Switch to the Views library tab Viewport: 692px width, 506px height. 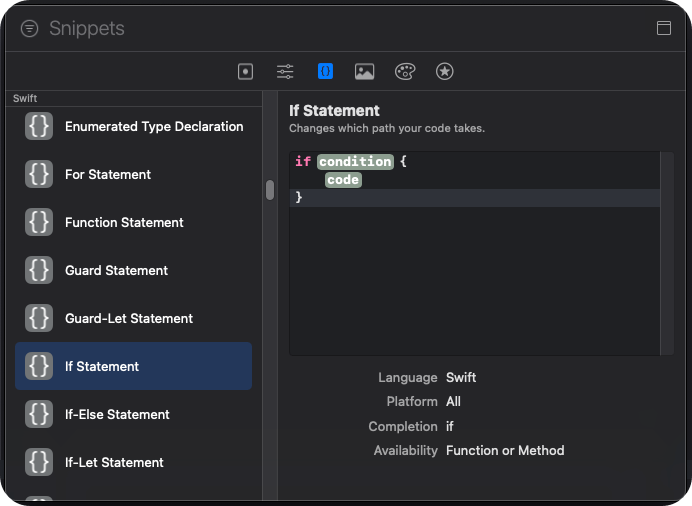pos(245,71)
